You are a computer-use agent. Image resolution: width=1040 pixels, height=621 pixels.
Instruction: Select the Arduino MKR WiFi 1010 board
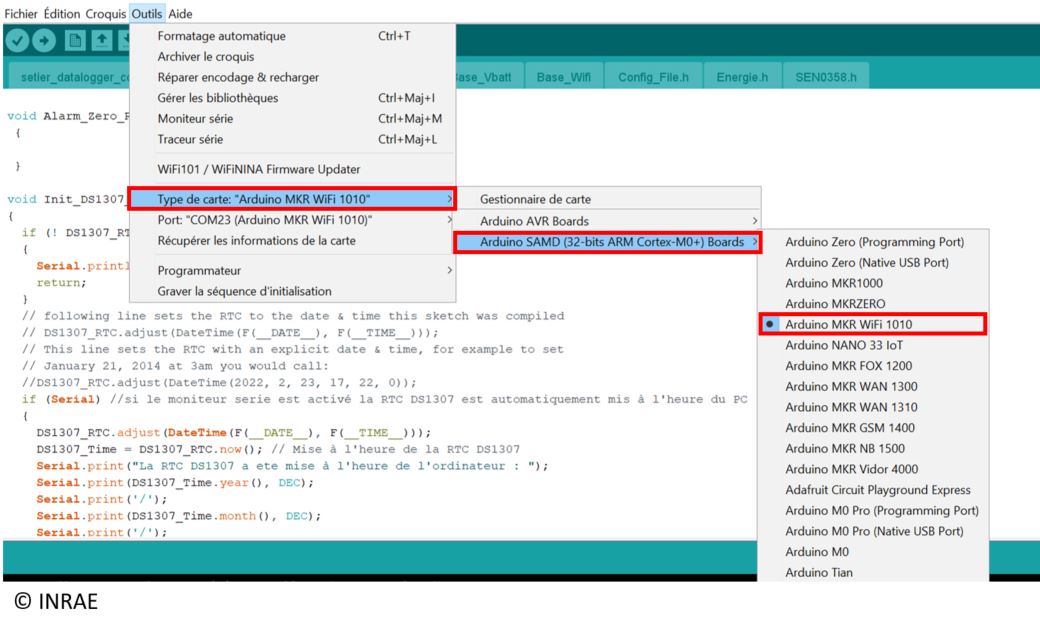pyautogui.click(x=848, y=324)
